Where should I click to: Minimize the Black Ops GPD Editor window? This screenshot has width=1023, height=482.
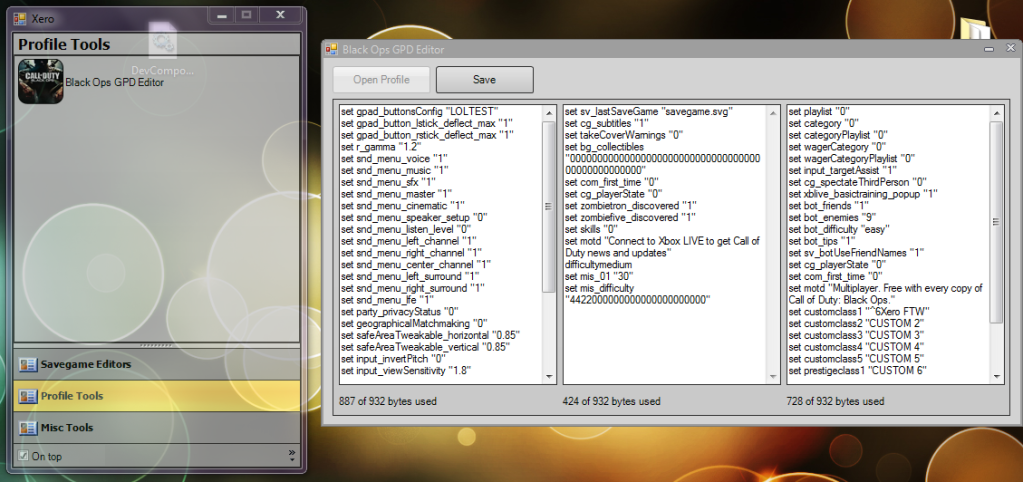[x=989, y=49]
